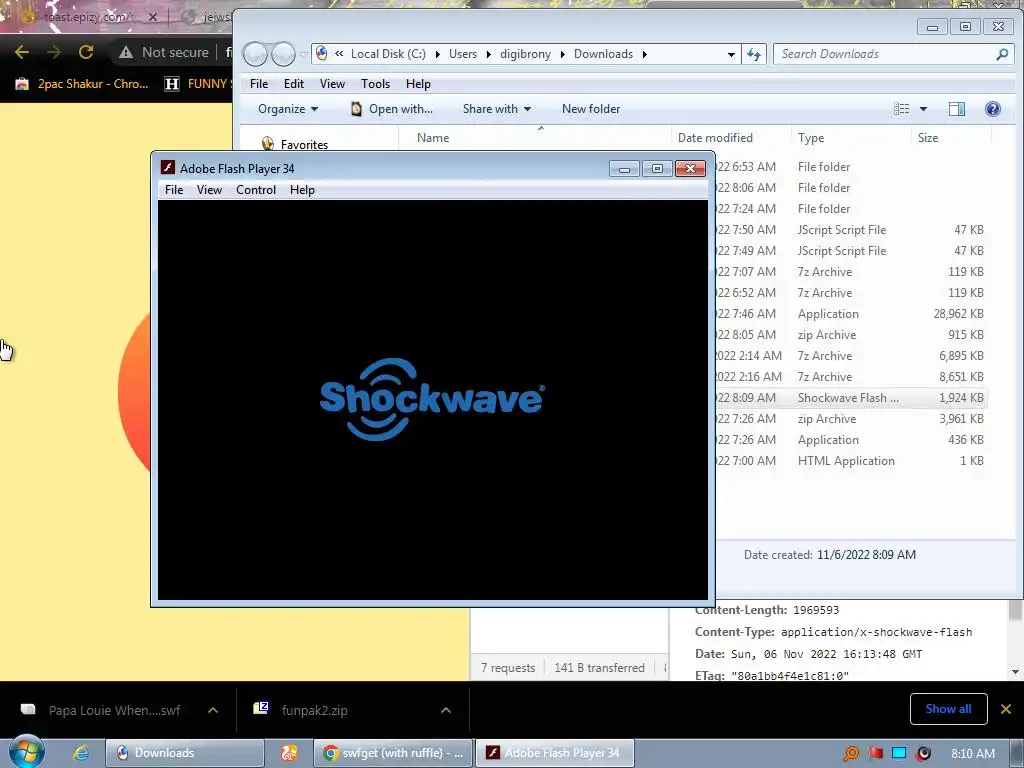Open Flash Player's View menu
This screenshot has height=768, width=1024.
(209, 189)
